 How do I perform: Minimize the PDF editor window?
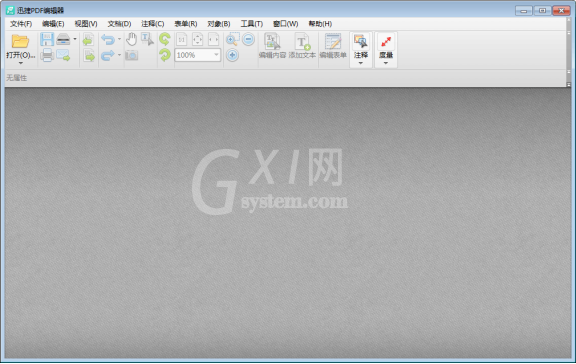point(524,11)
